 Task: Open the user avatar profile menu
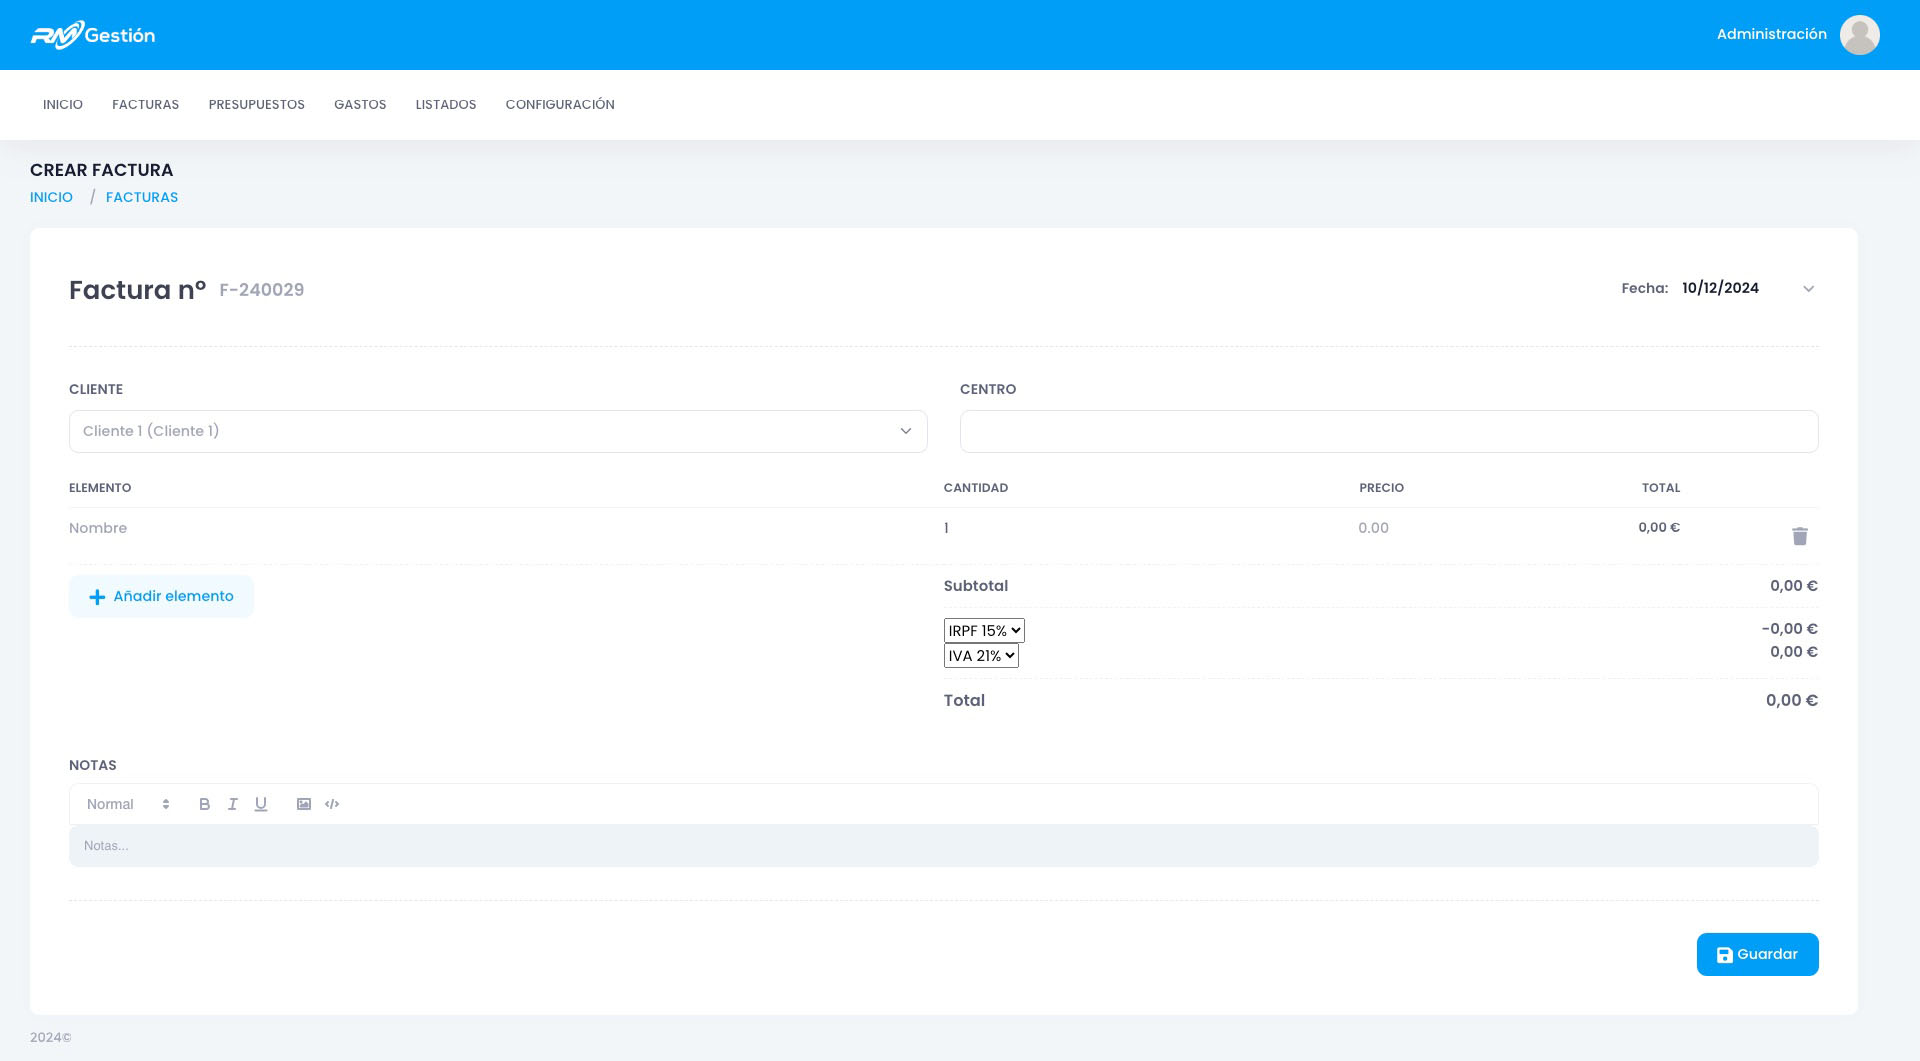[1860, 35]
